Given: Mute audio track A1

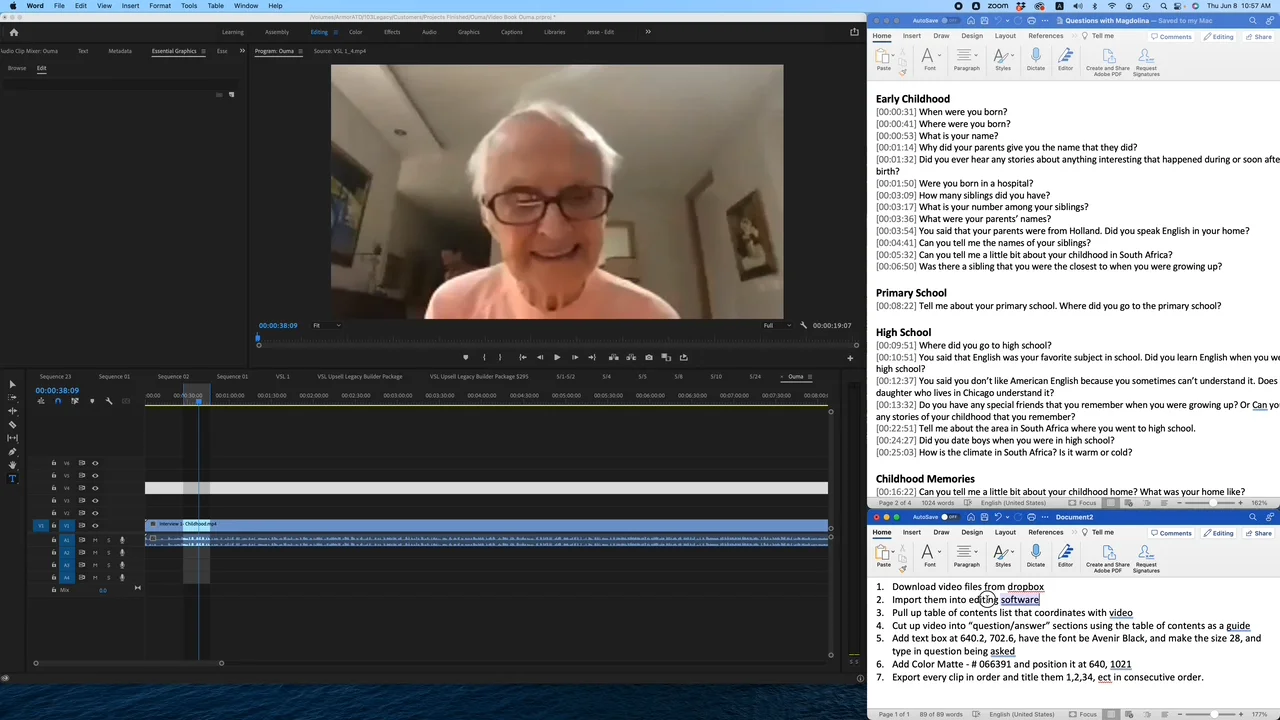Looking at the screenshot, I should [95, 540].
